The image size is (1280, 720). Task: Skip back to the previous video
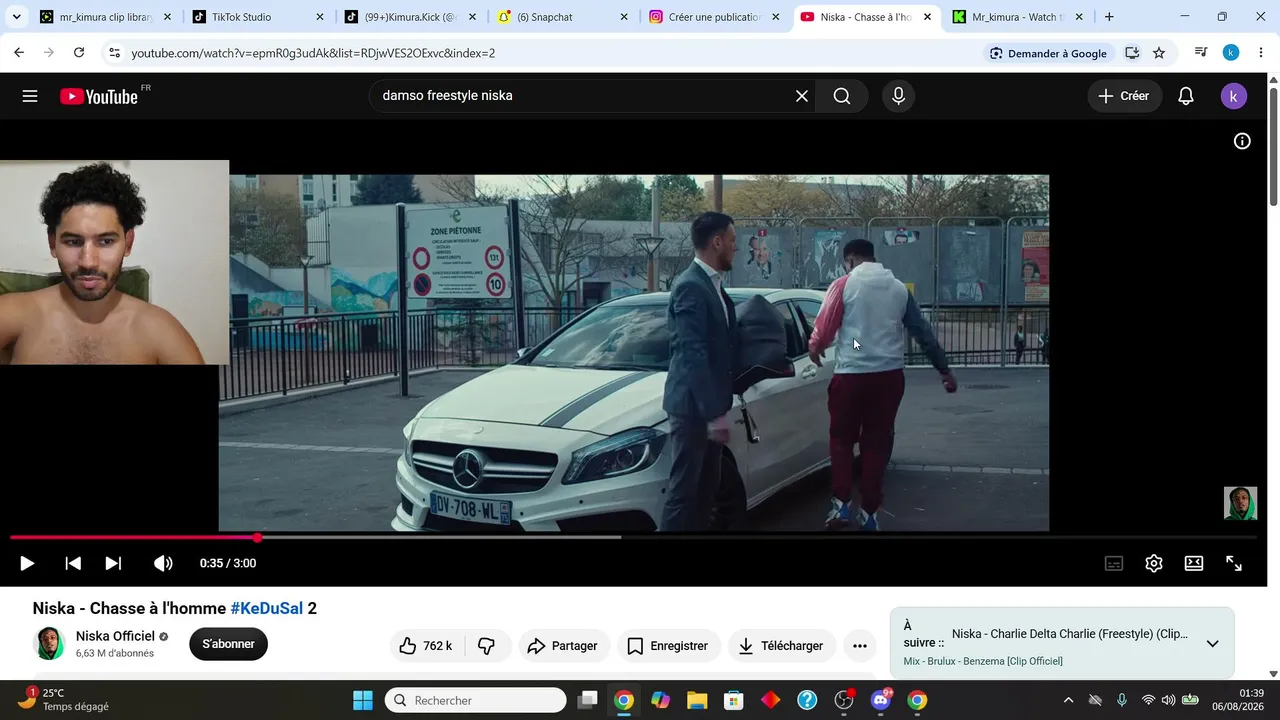tap(73, 563)
